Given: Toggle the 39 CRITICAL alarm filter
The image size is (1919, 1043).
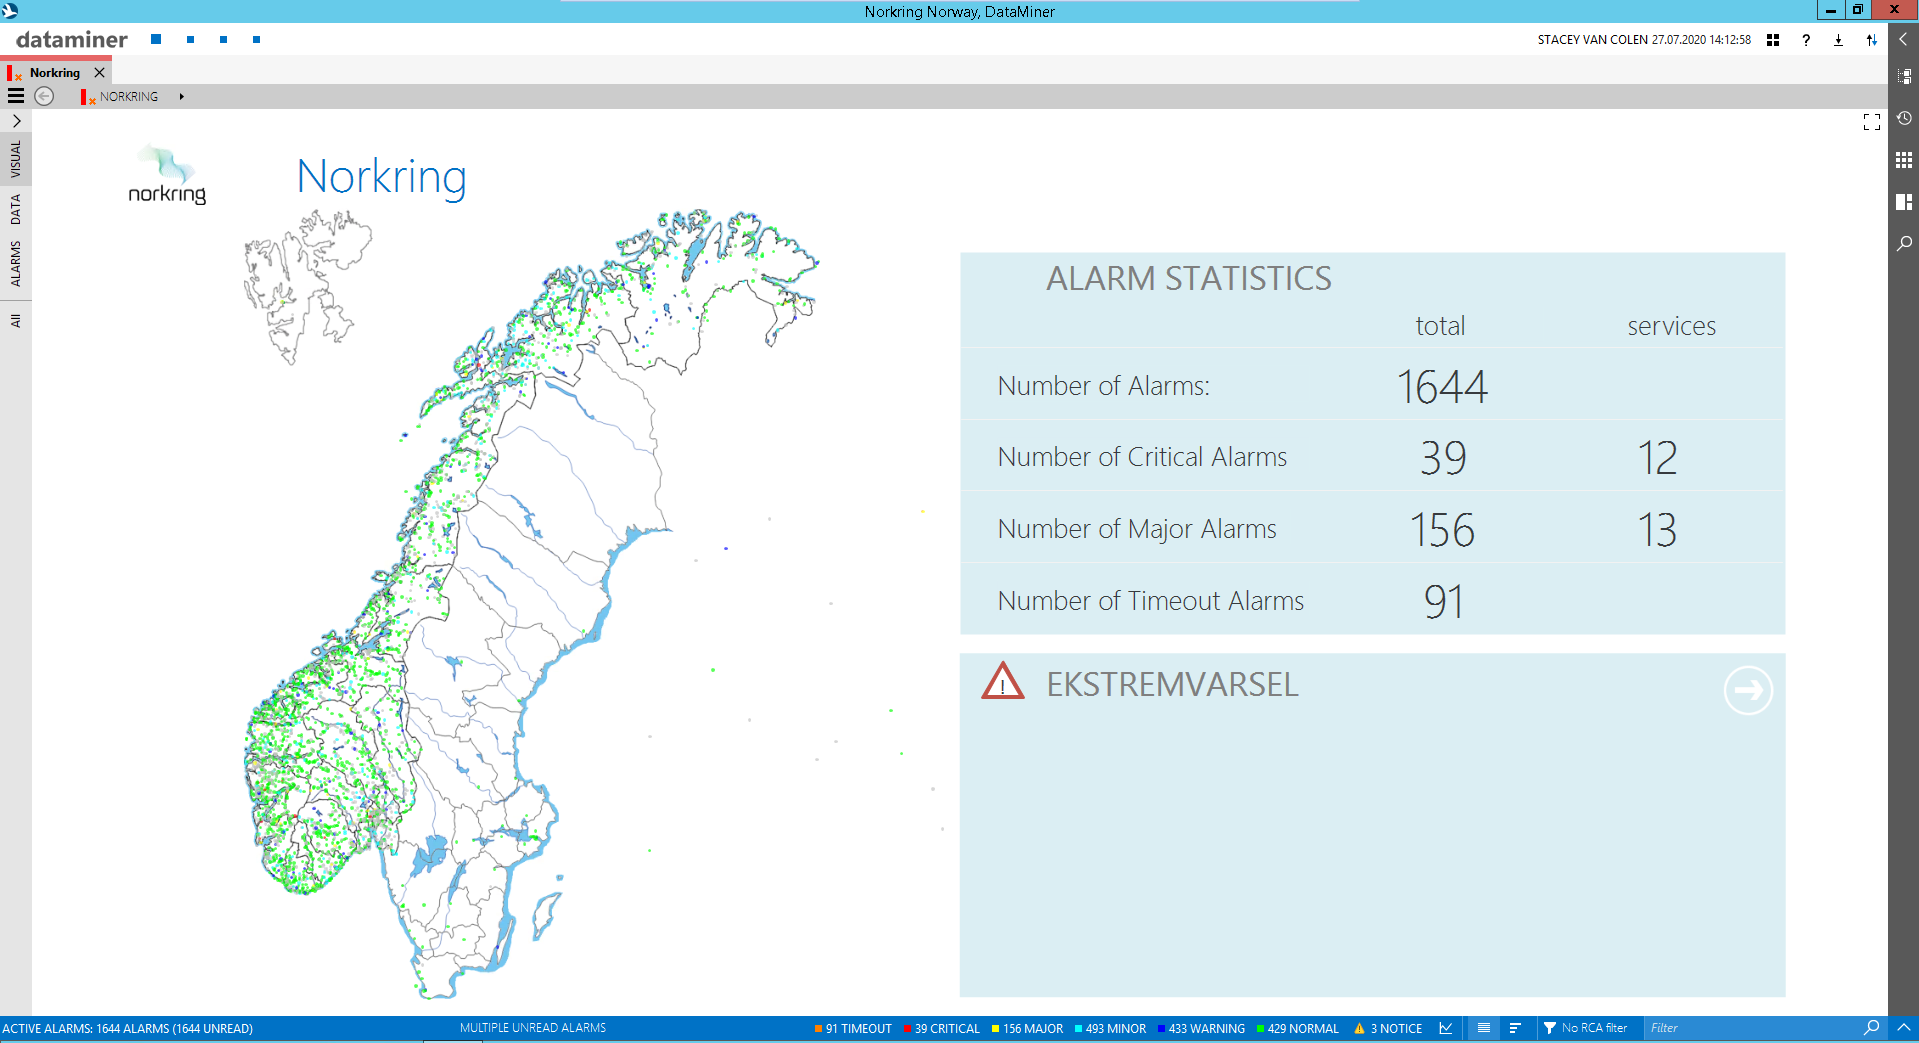Looking at the screenshot, I should click(x=941, y=1028).
